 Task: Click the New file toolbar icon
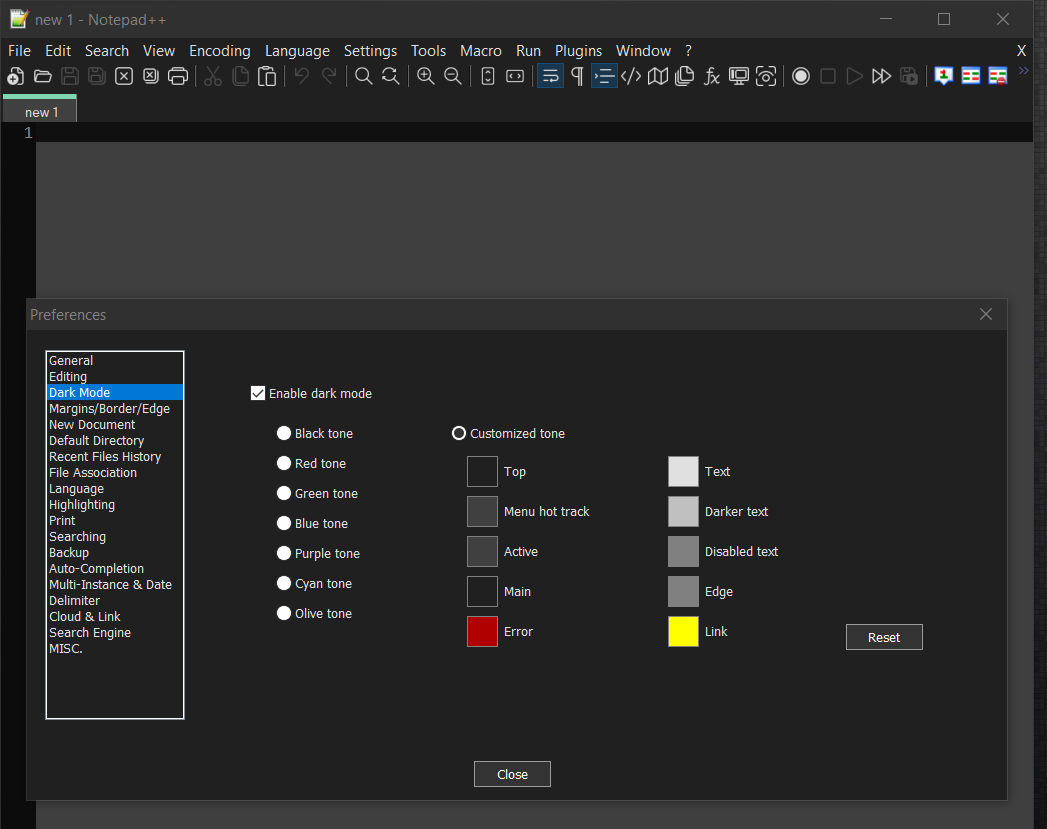point(16,77)
